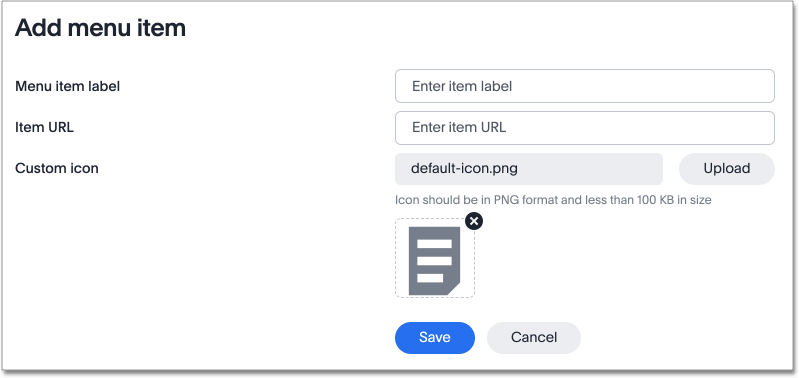Focus the Item URL input field
This screenshot has width=799, height=378.
point(584,128)
